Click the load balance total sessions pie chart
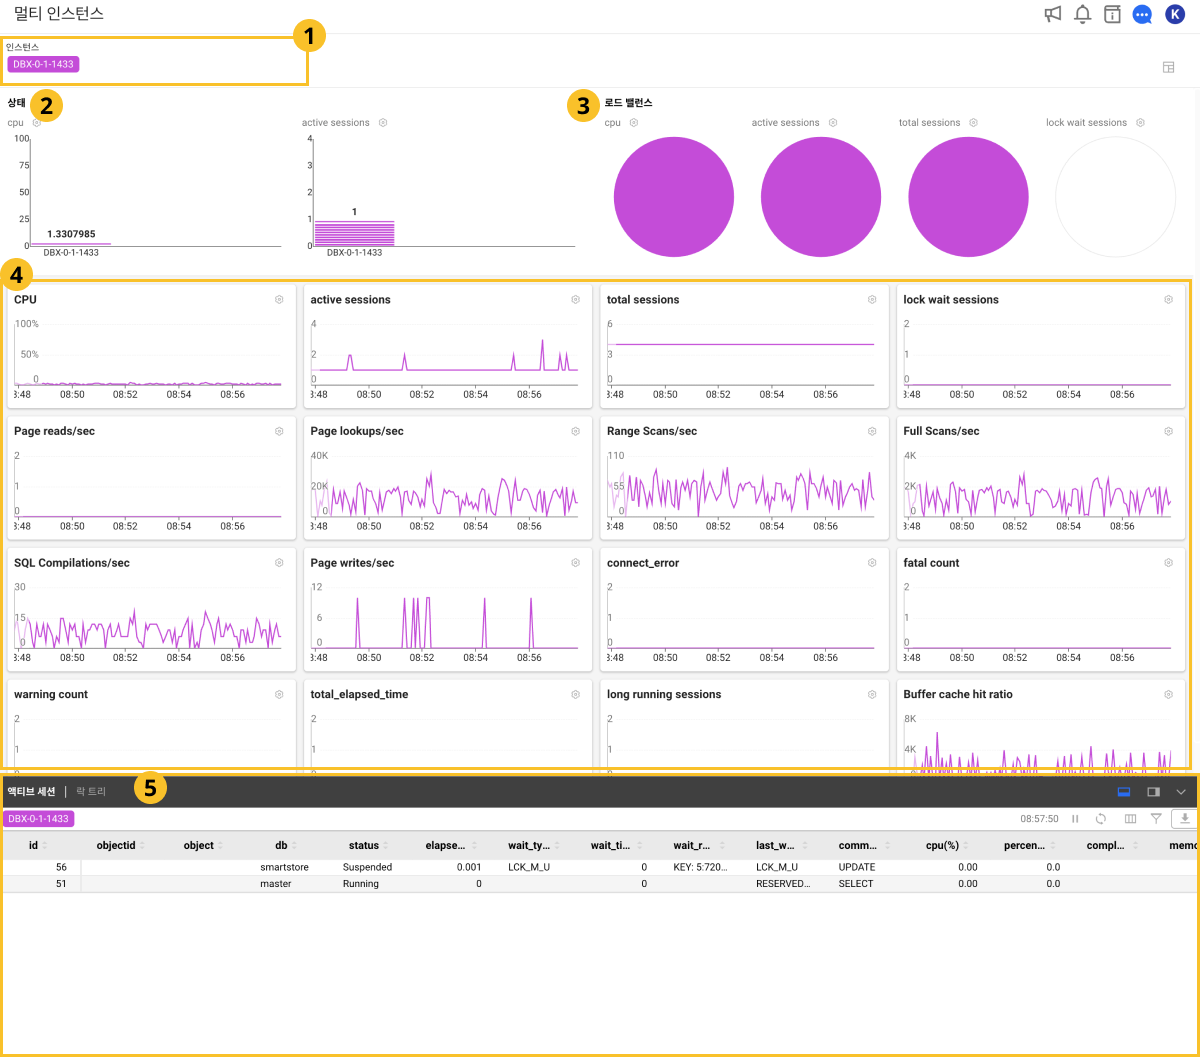The height and width of the screenshot is (1058, 1200). (x=968, y=197)
